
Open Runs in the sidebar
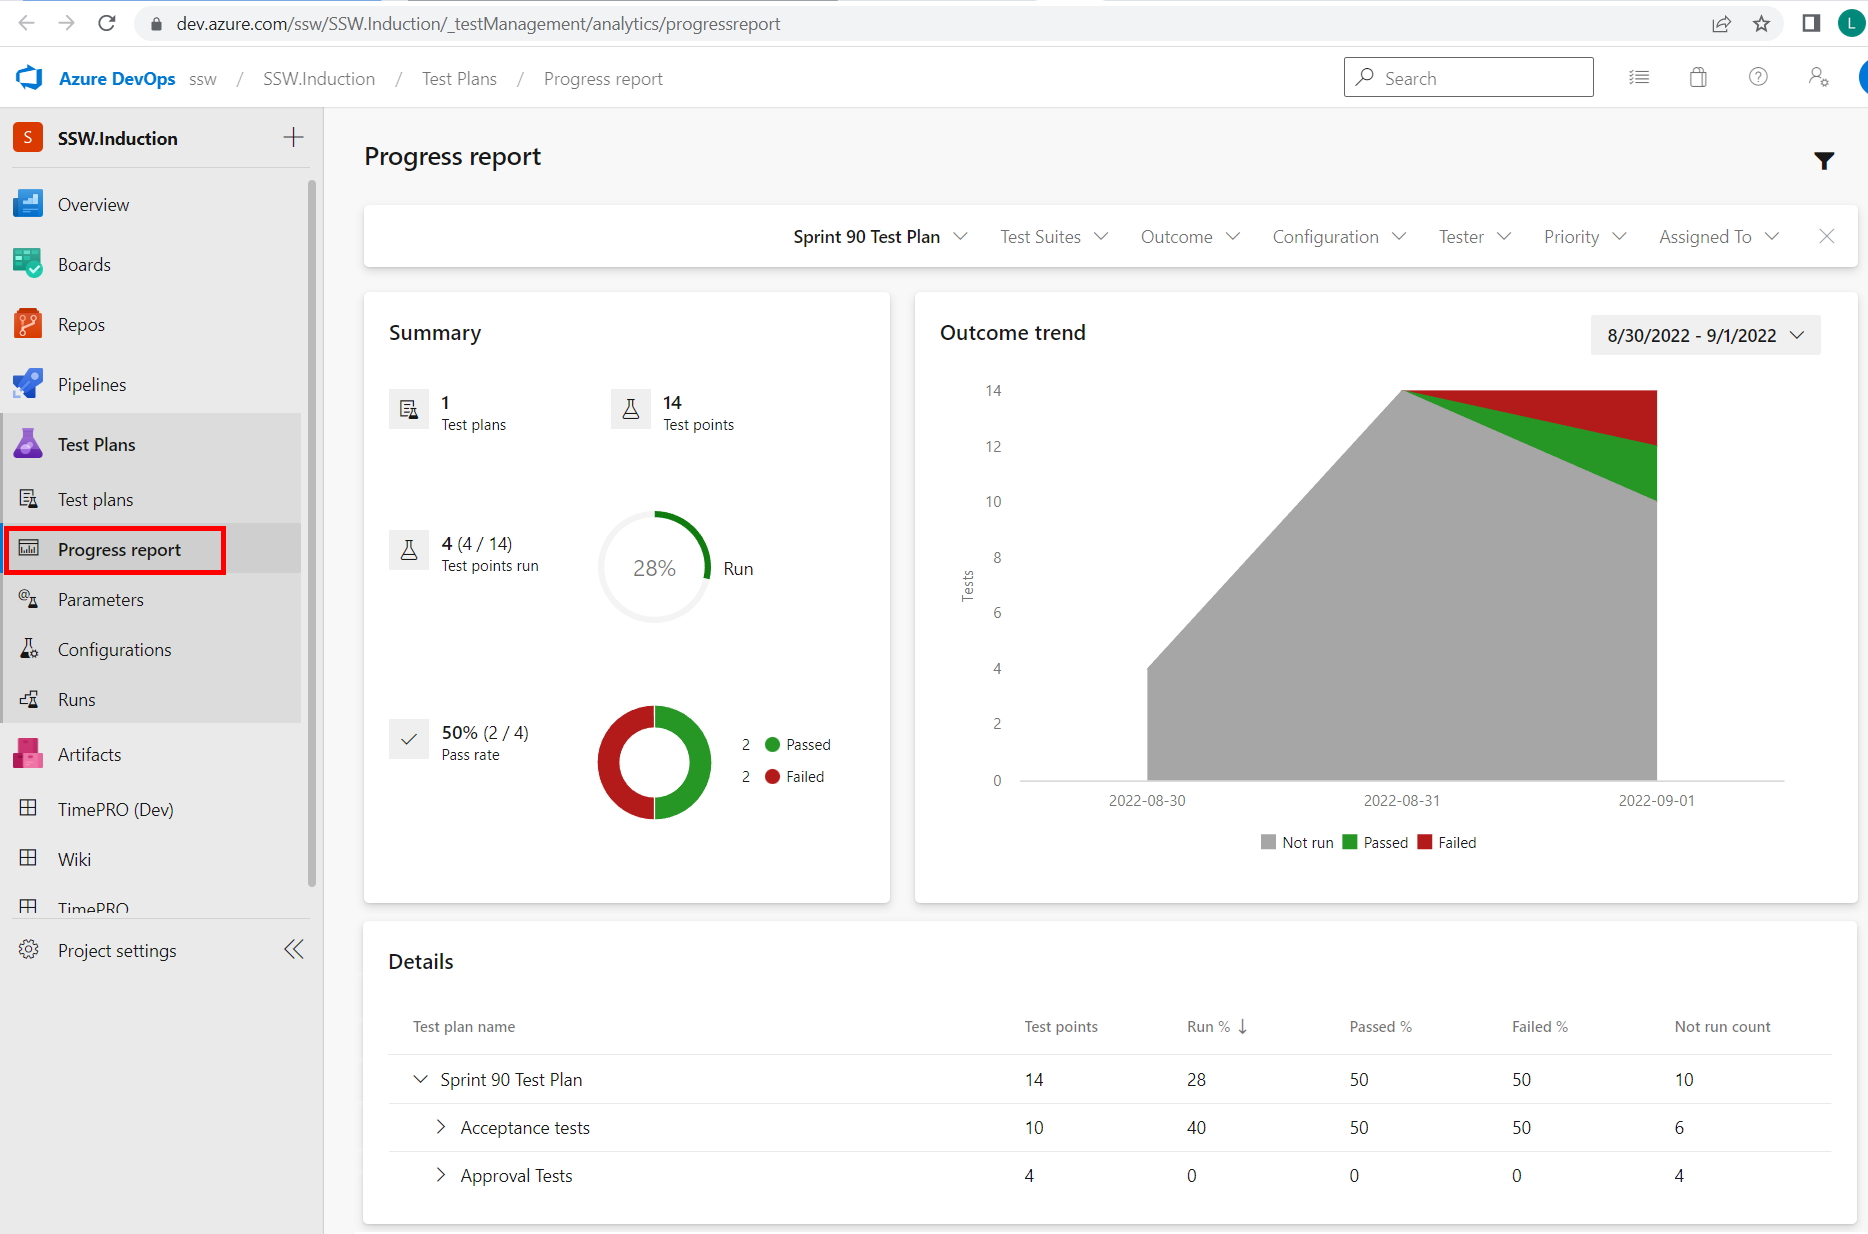(76, 699)
